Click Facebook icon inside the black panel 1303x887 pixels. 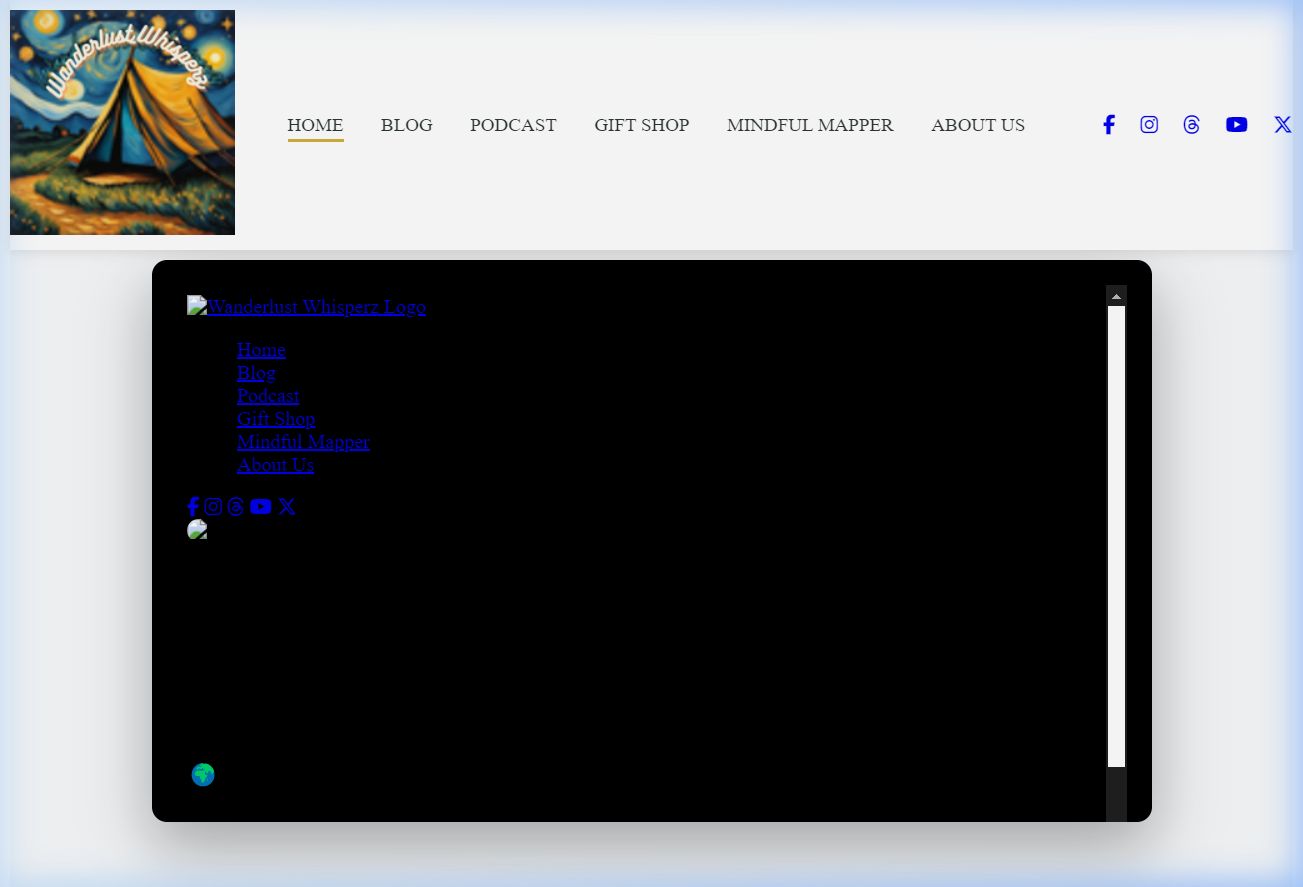[x=193, y=507]
